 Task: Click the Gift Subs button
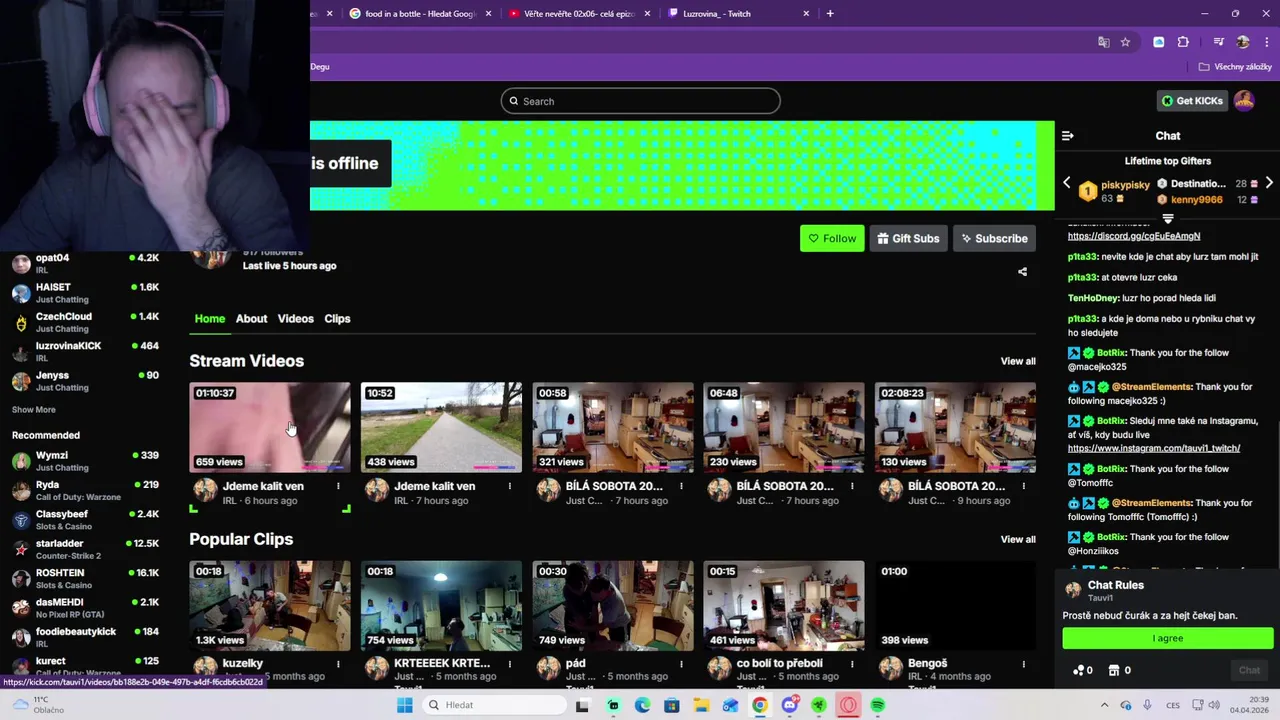[x=909, y=238]
